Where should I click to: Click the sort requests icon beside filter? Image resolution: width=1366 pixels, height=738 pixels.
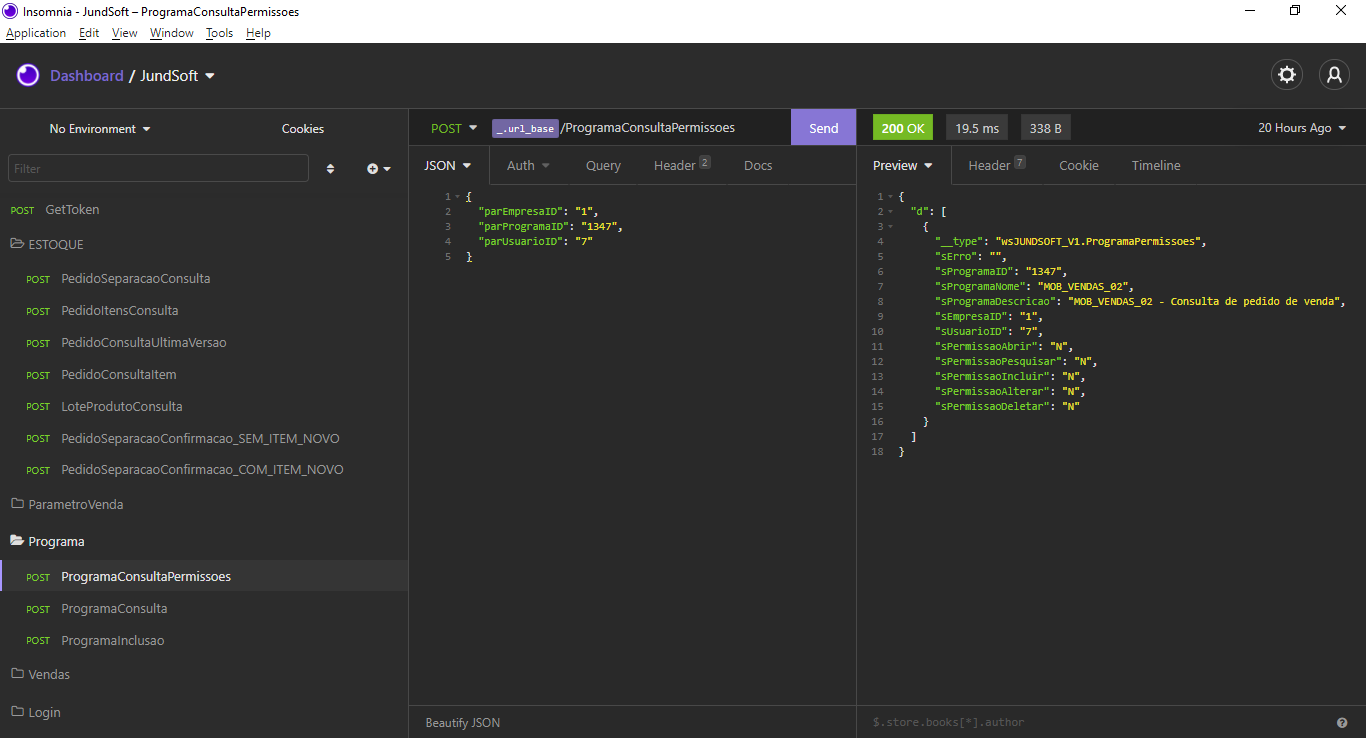point(331,169)
